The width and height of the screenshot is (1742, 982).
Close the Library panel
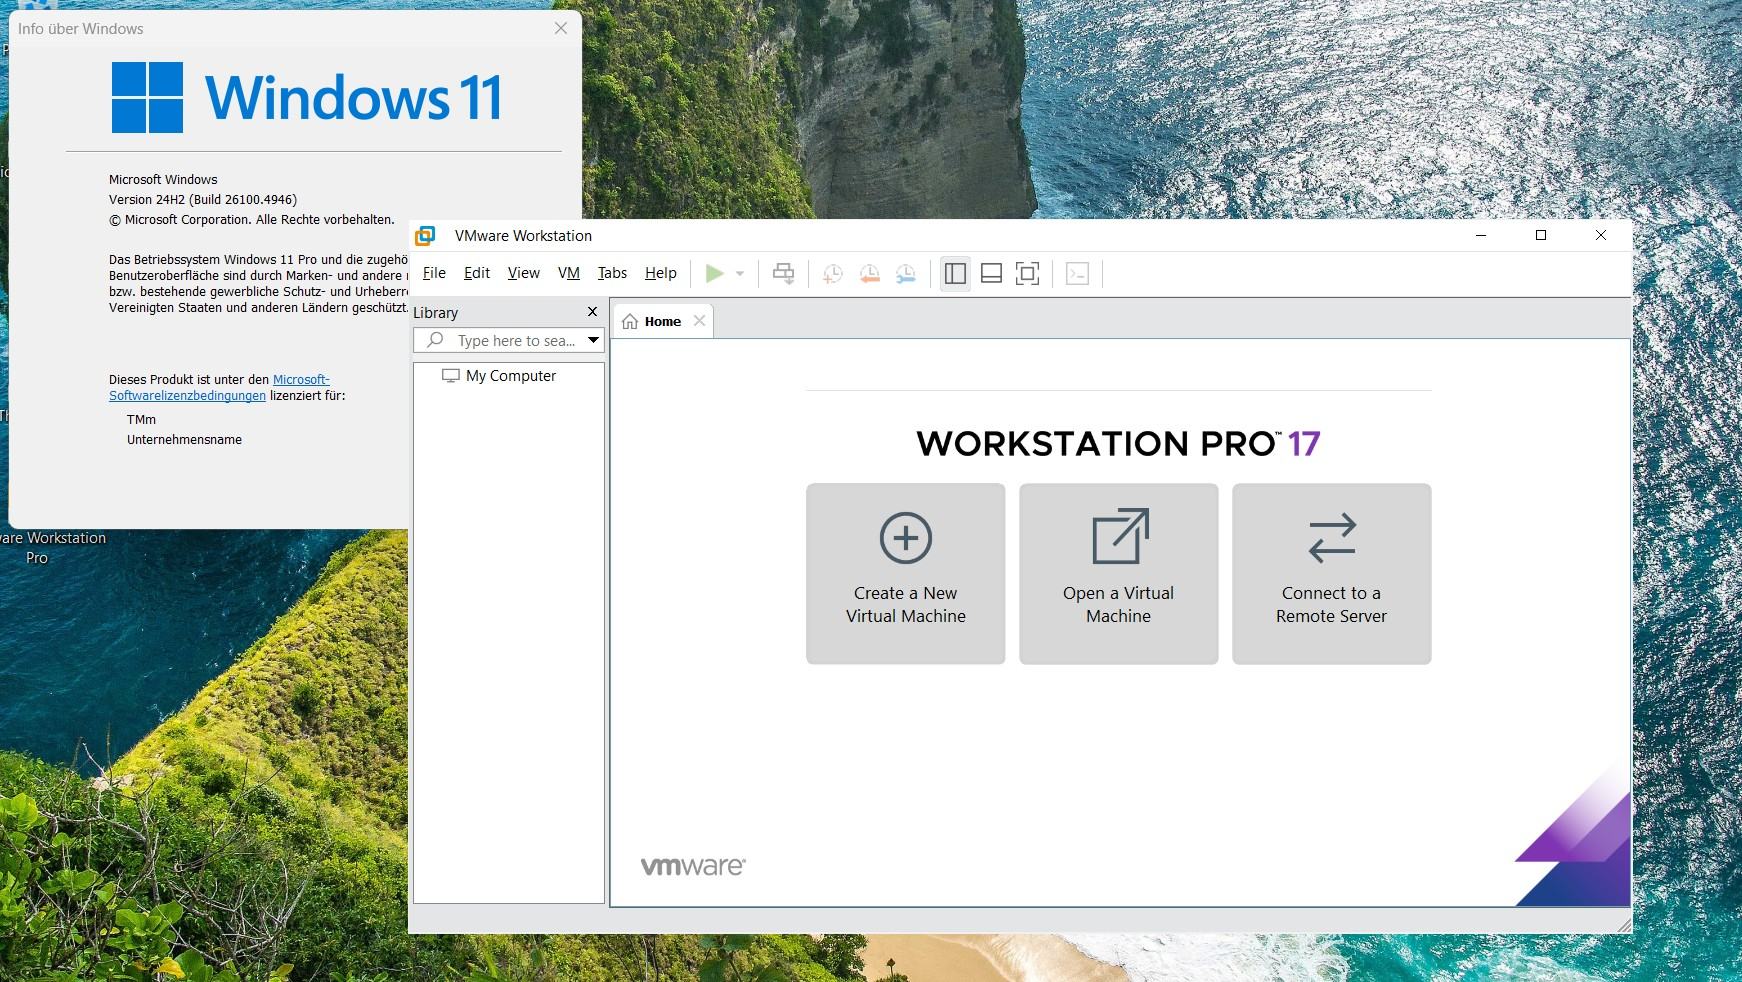tap(592, 312)
